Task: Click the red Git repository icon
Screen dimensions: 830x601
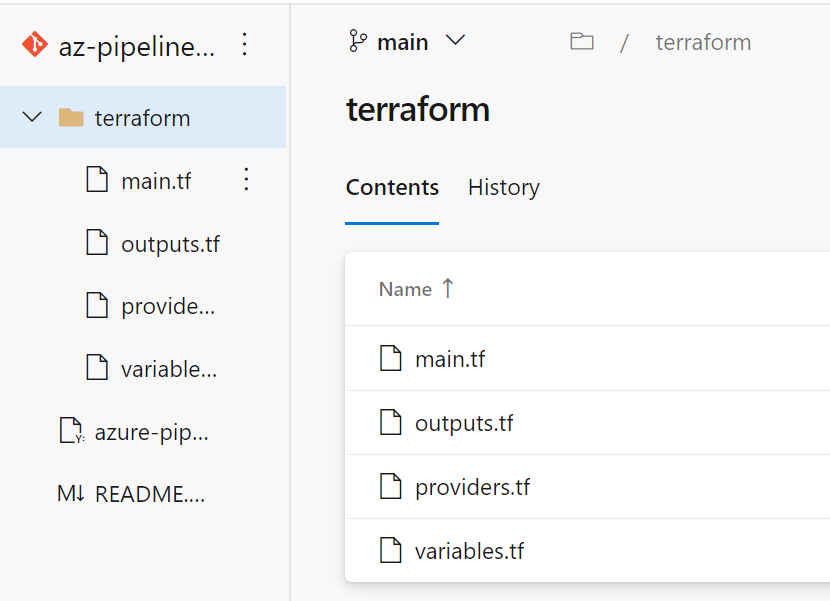Action: pos(35,45)
